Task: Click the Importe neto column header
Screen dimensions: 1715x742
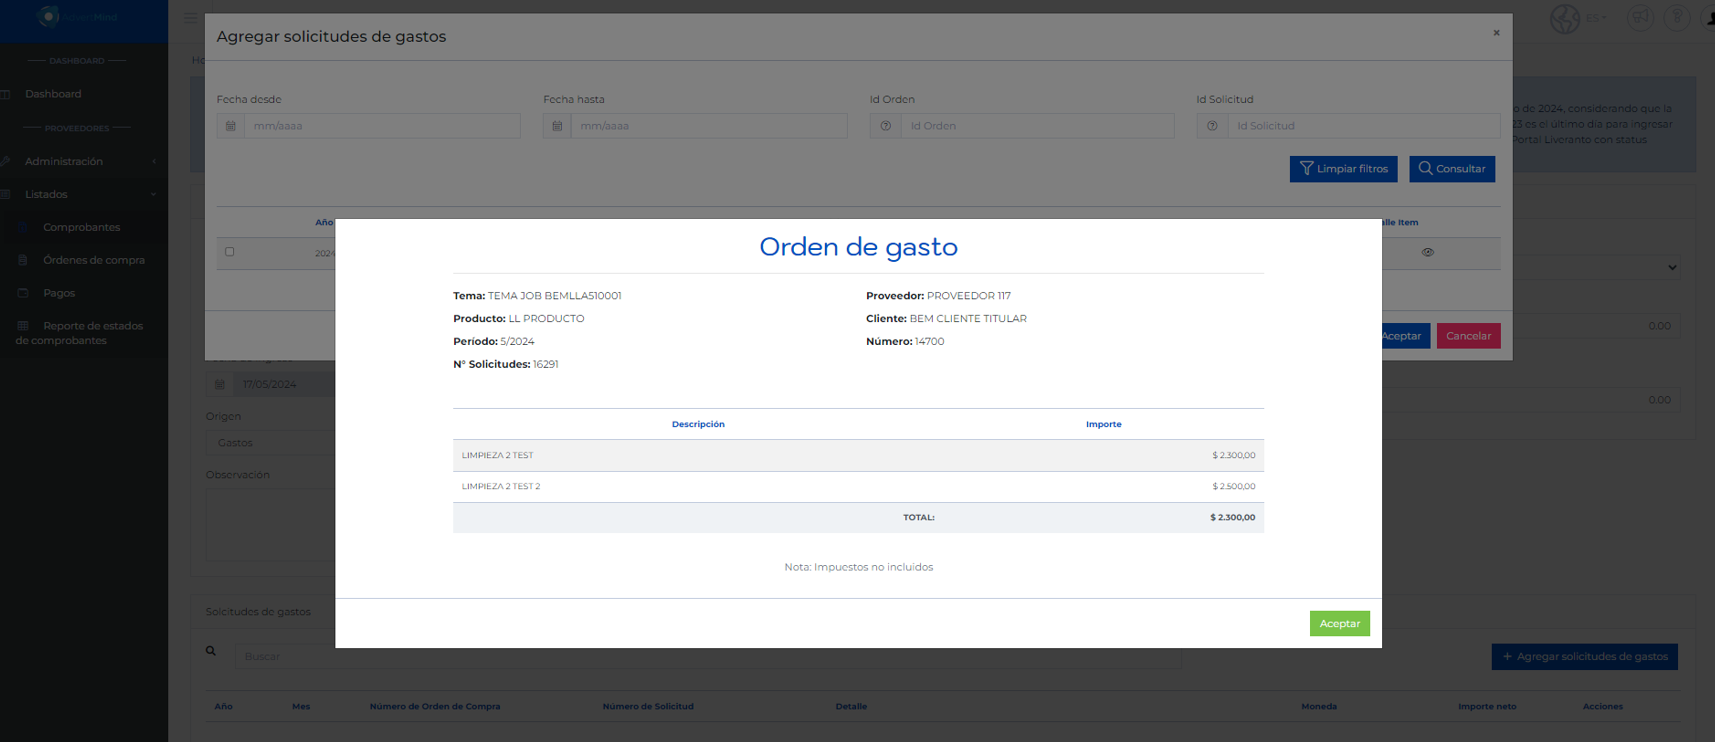Action: coord(1487,706)
